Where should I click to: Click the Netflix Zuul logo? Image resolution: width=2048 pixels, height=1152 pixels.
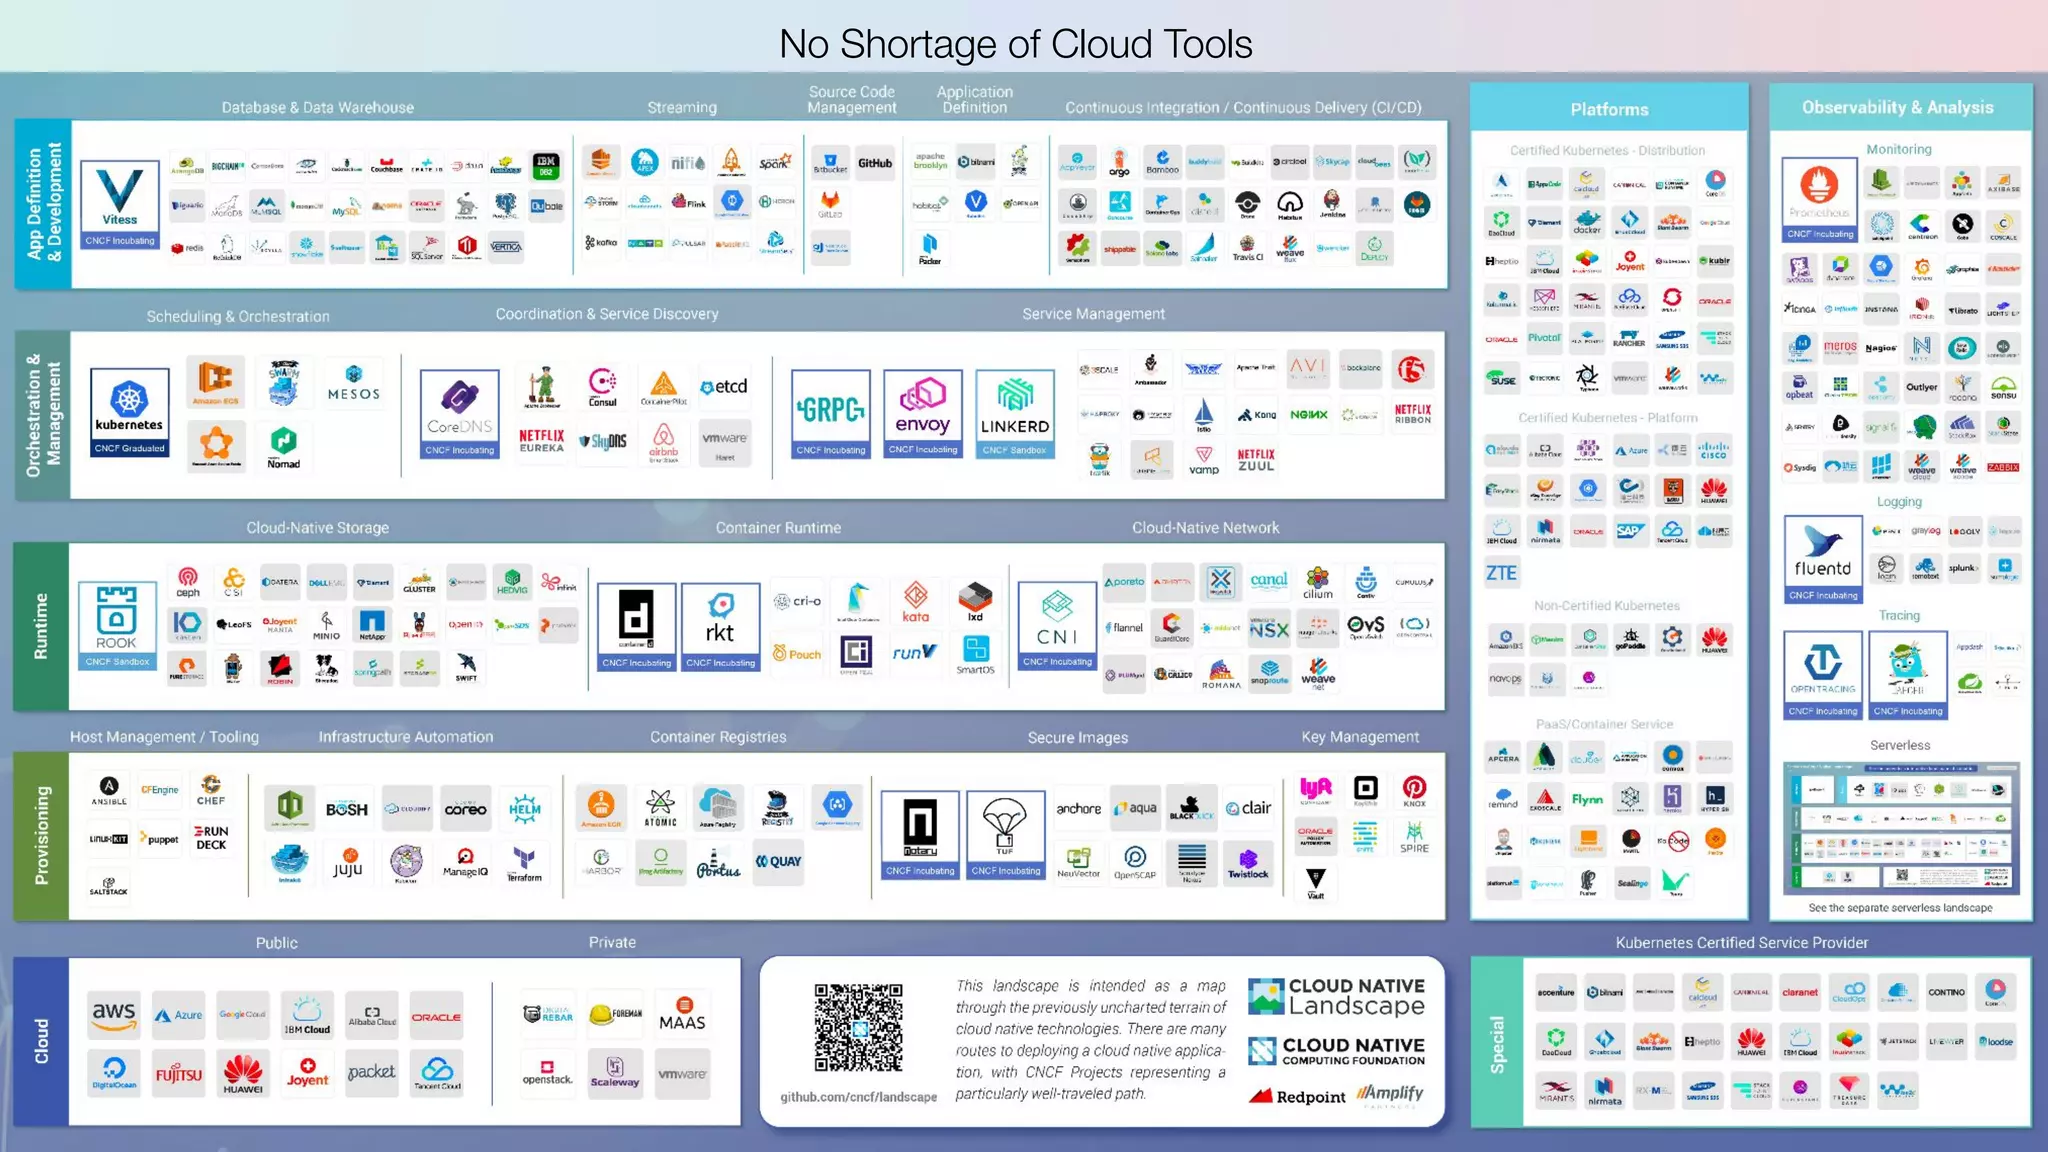(x=1256, y=460)
